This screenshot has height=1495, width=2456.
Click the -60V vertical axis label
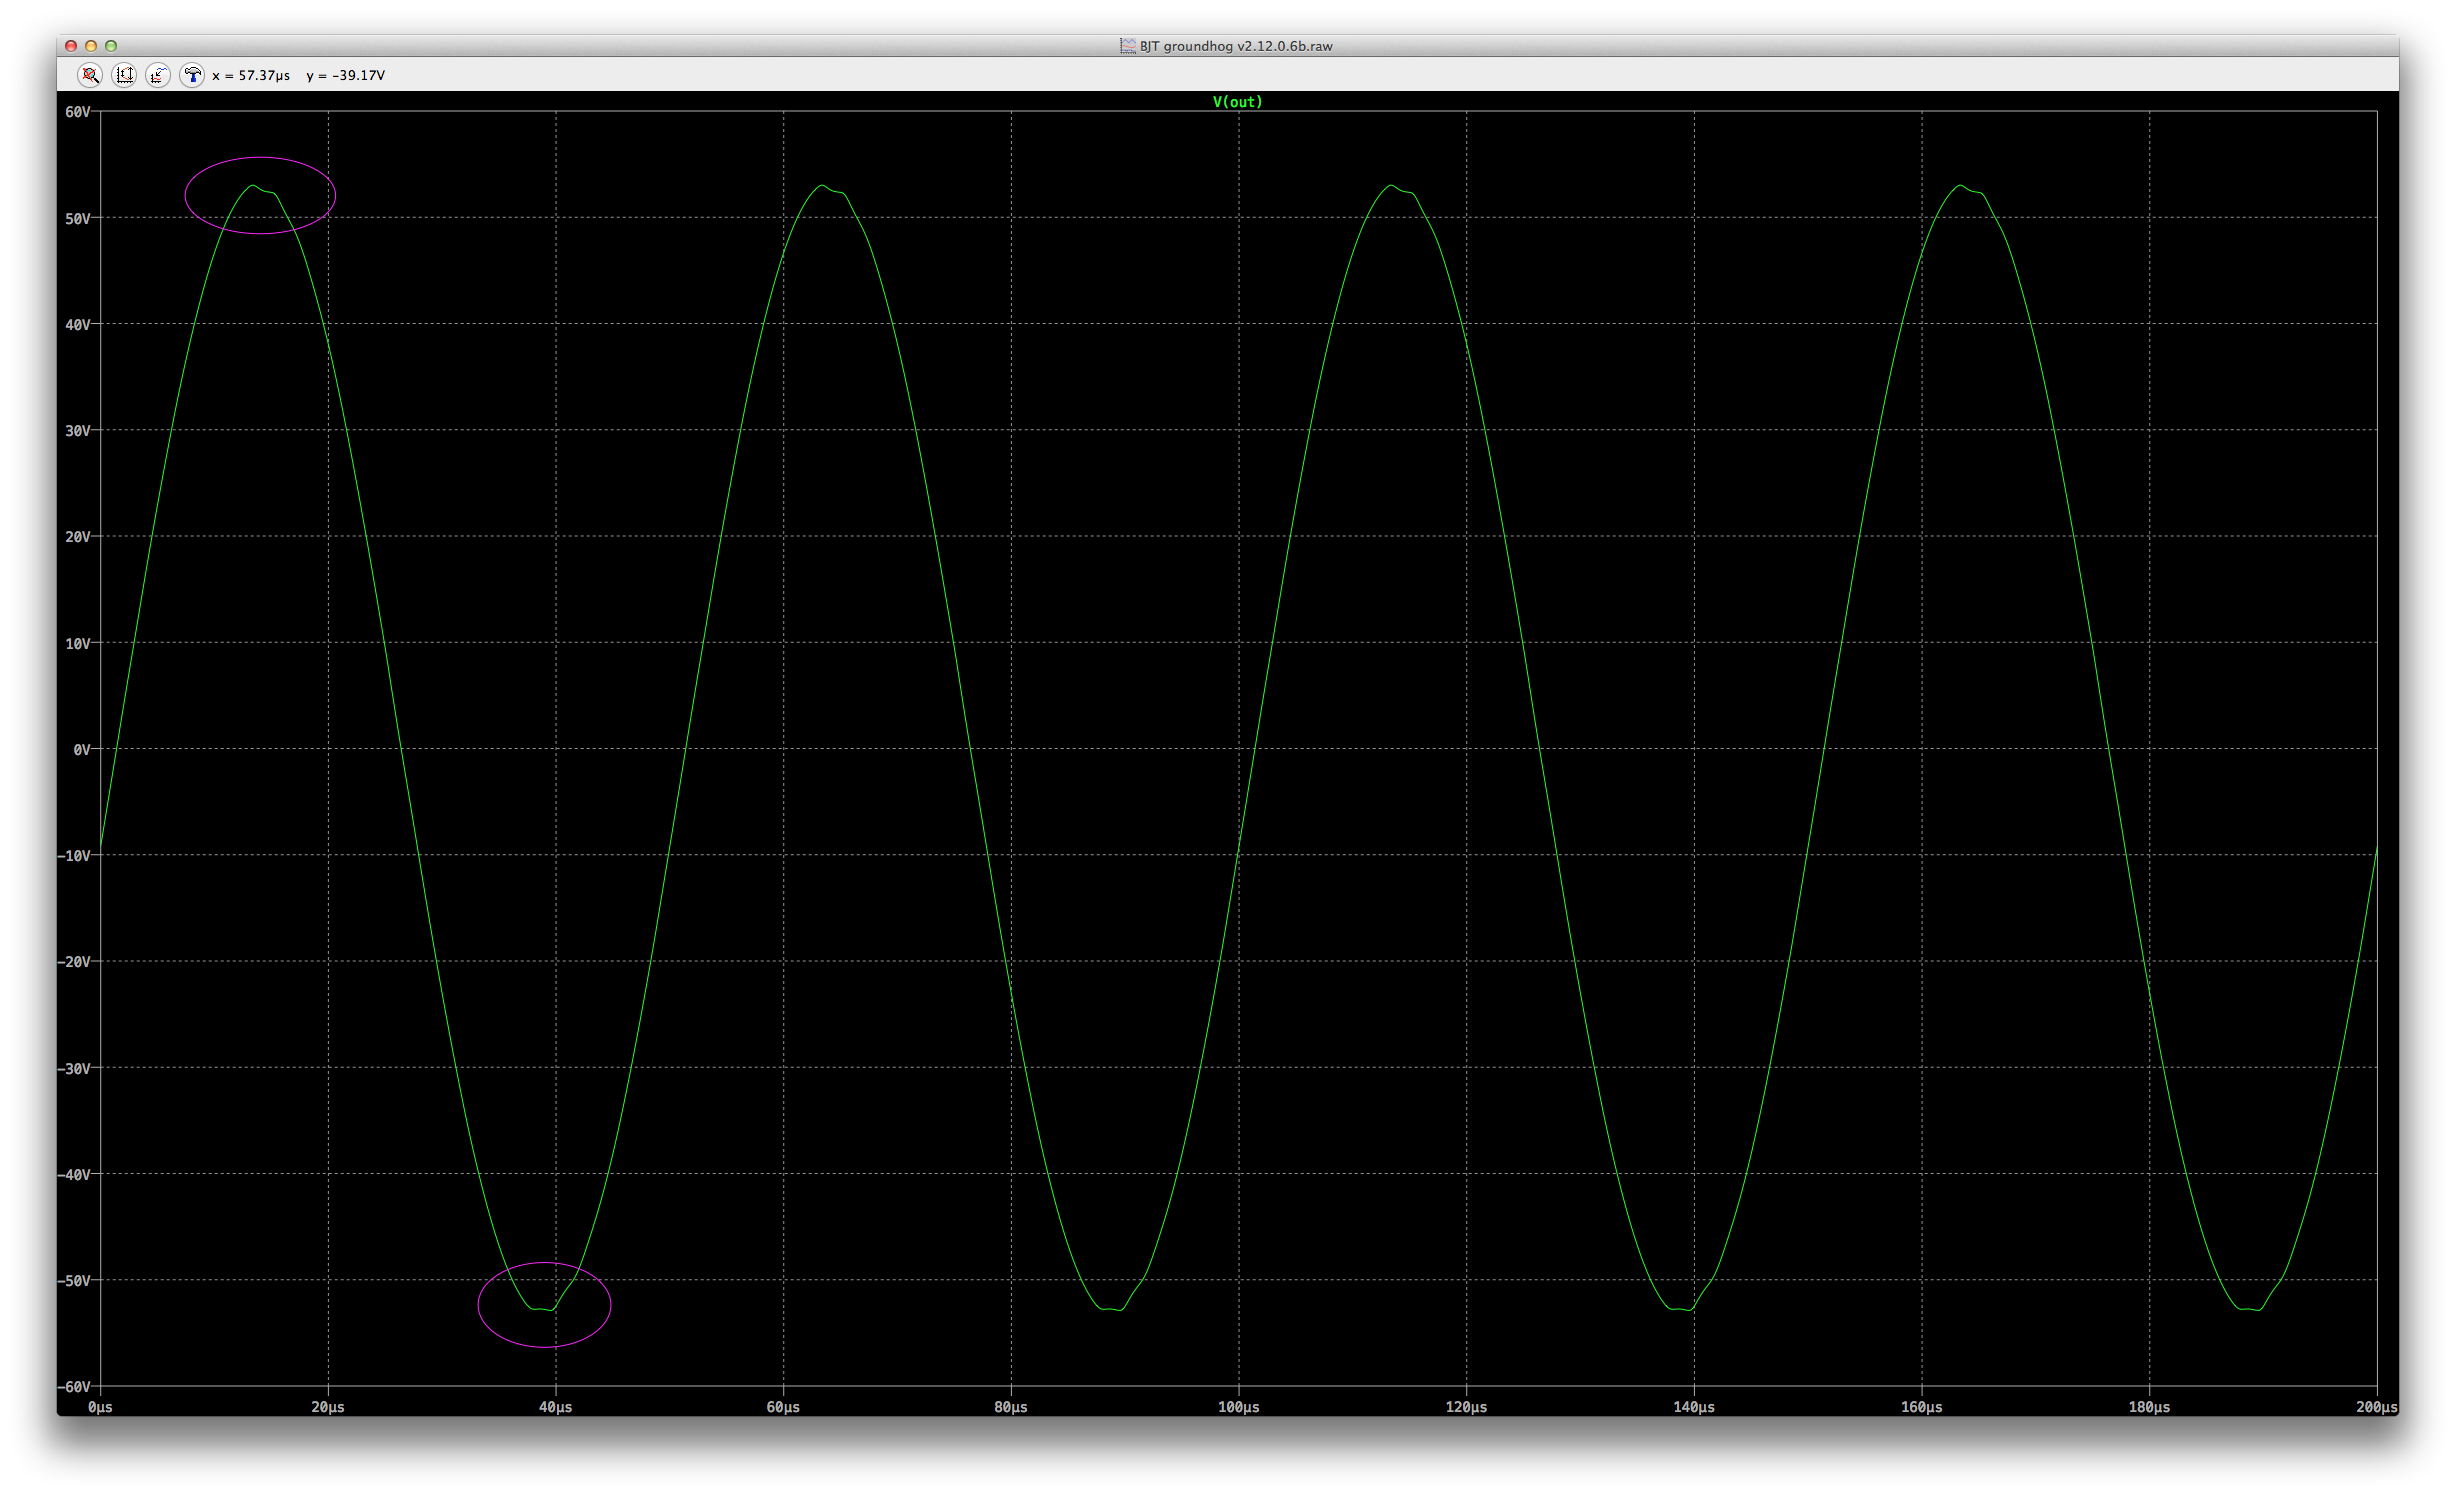coord(75,1387)
